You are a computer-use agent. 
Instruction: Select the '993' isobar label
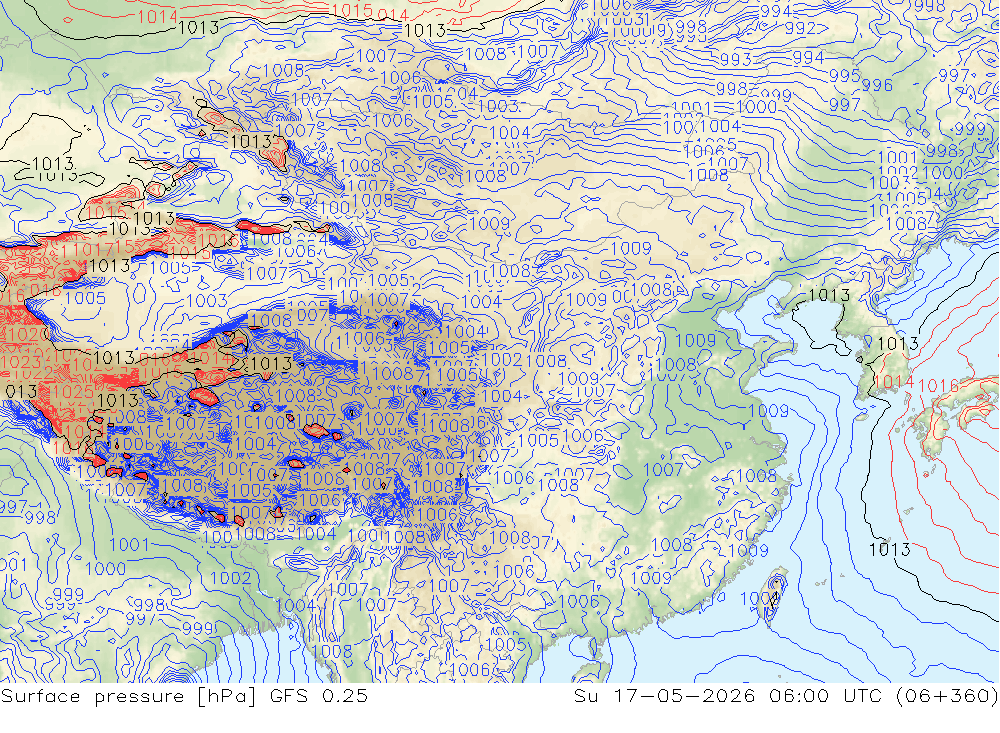[x=736, y=59]
